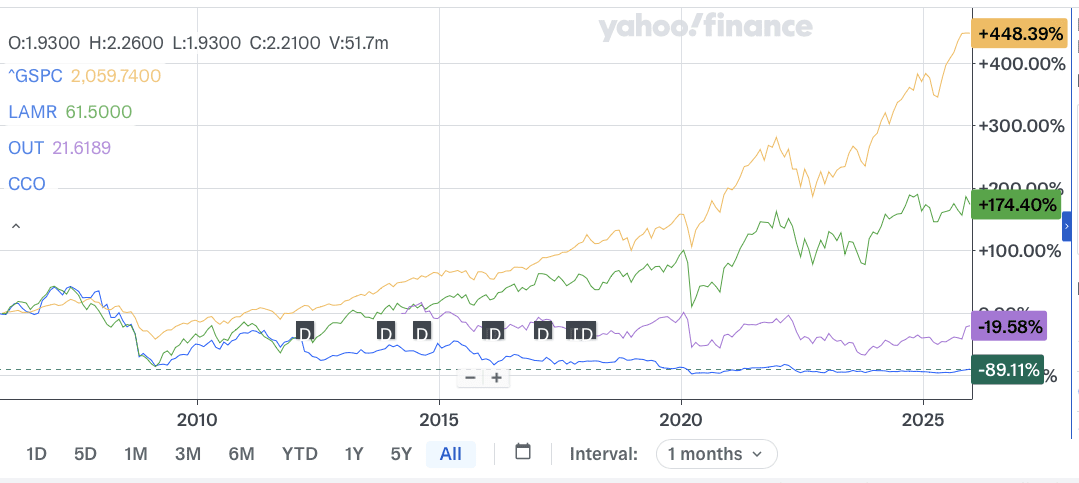Click the orange +448.39% value badge
The width and height of the screenshot is (1079, 483).
click(x=1020, y=34)
